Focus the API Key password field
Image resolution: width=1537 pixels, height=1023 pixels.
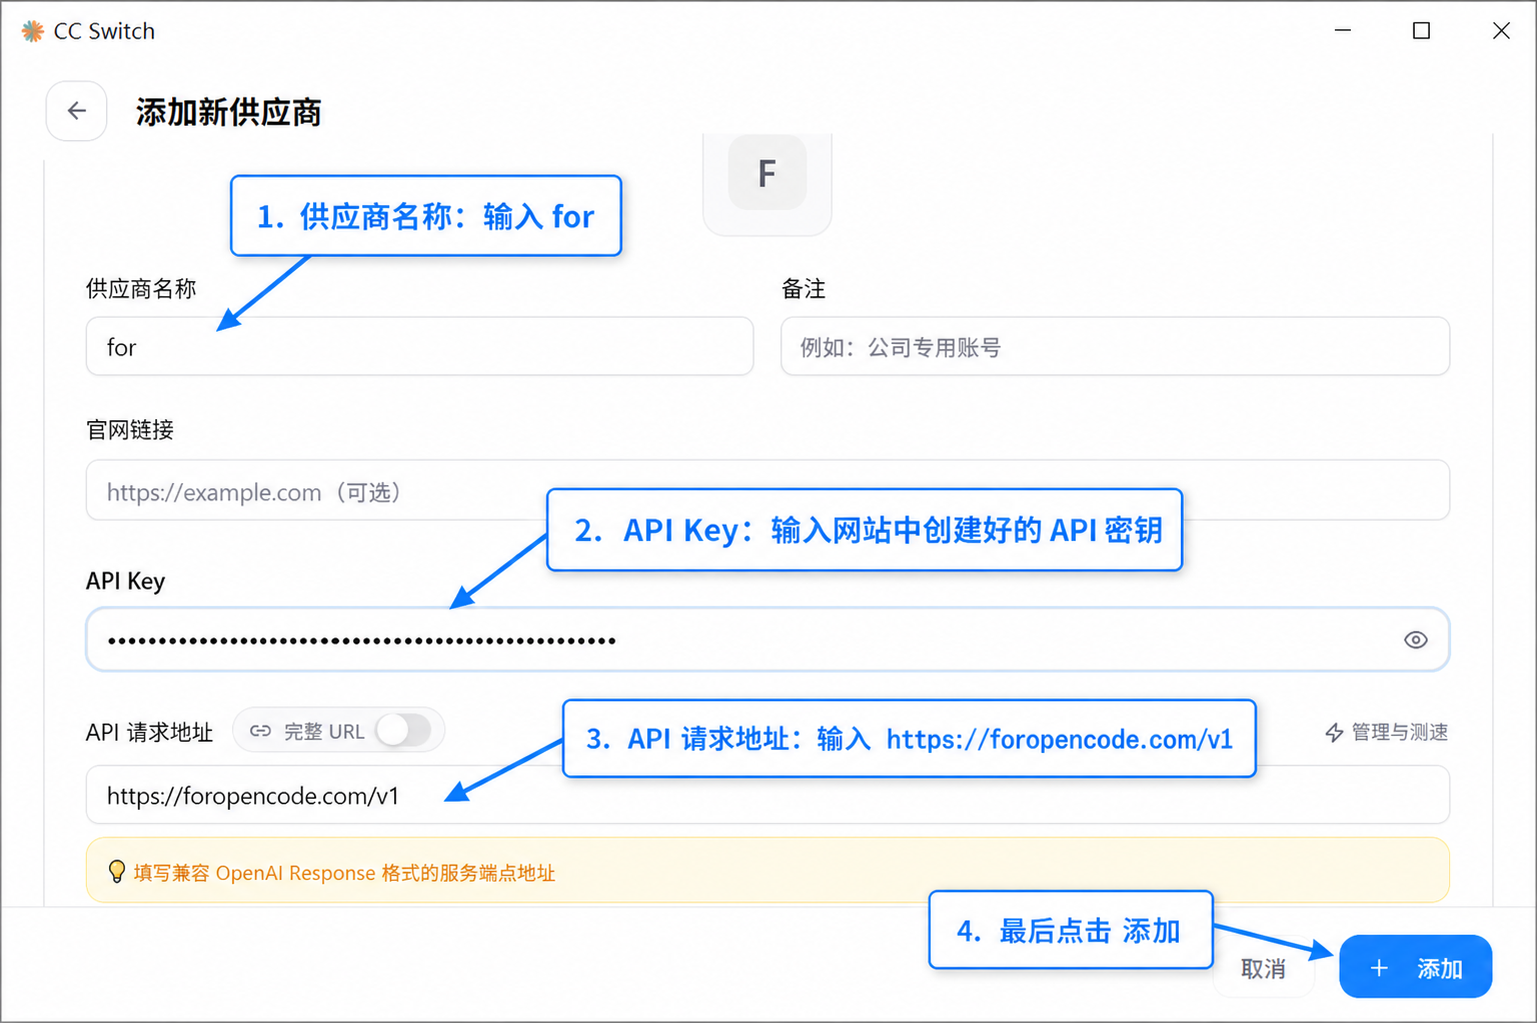pos(767,640)
